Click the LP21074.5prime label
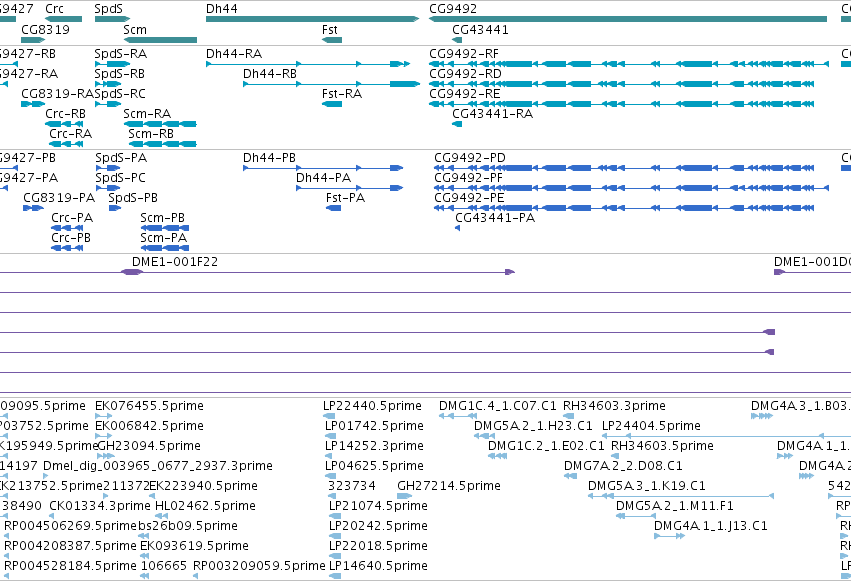 tap(378, 506)
